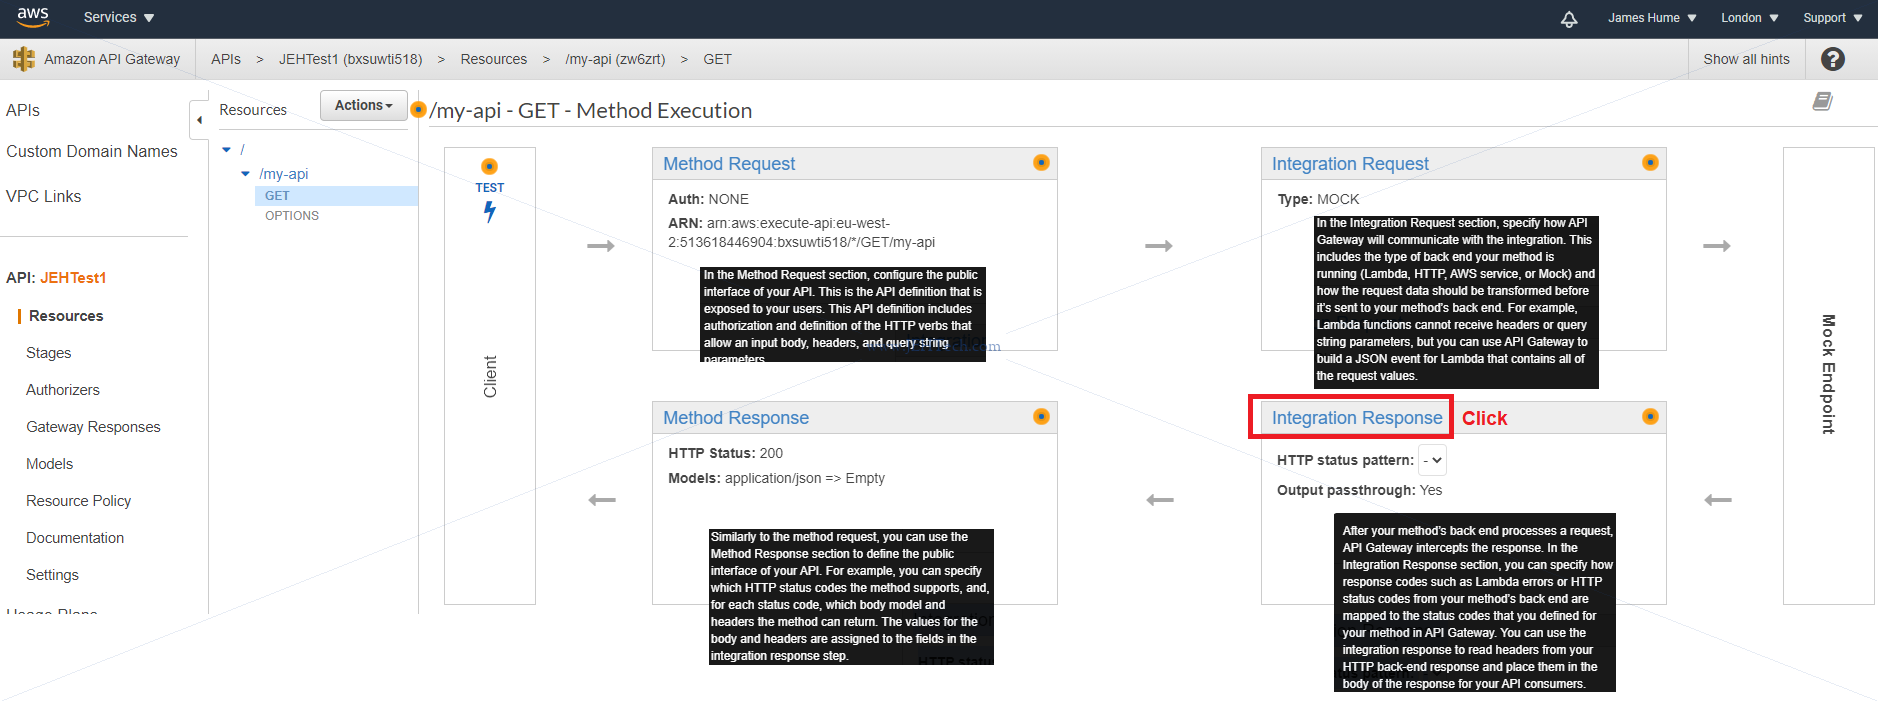Click the Method Request hint dot
Viewport: 1878px width, 701px height.
coord(1041,162)
